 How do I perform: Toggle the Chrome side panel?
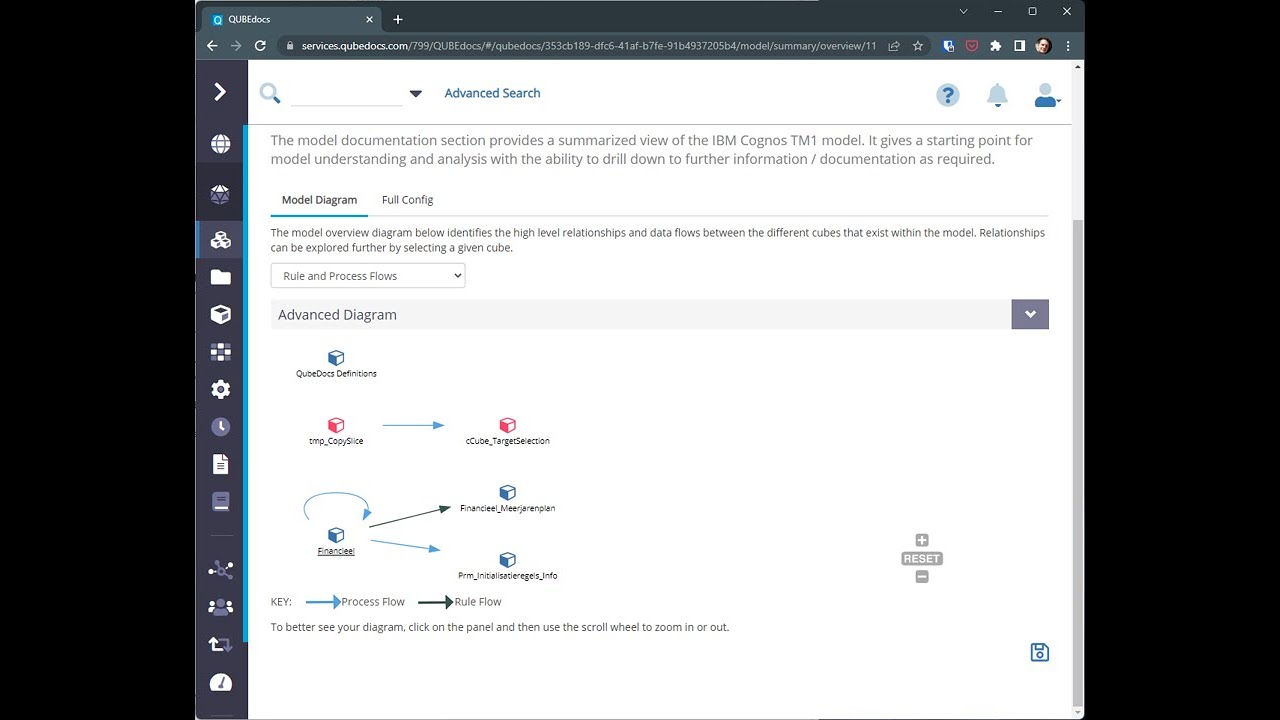(1019, 46)
